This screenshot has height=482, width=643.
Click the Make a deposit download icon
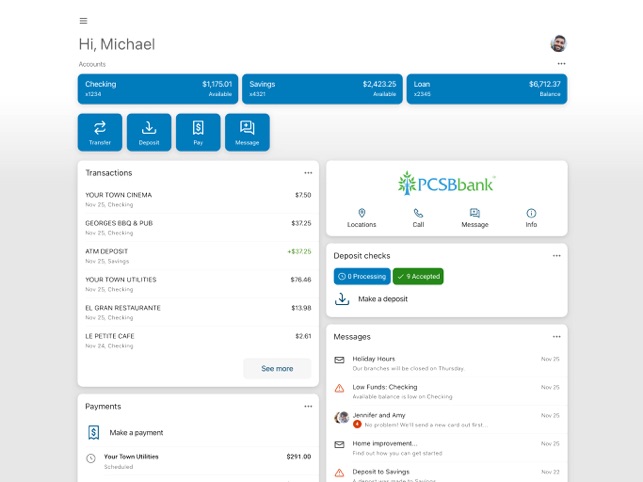click(342, 299)
